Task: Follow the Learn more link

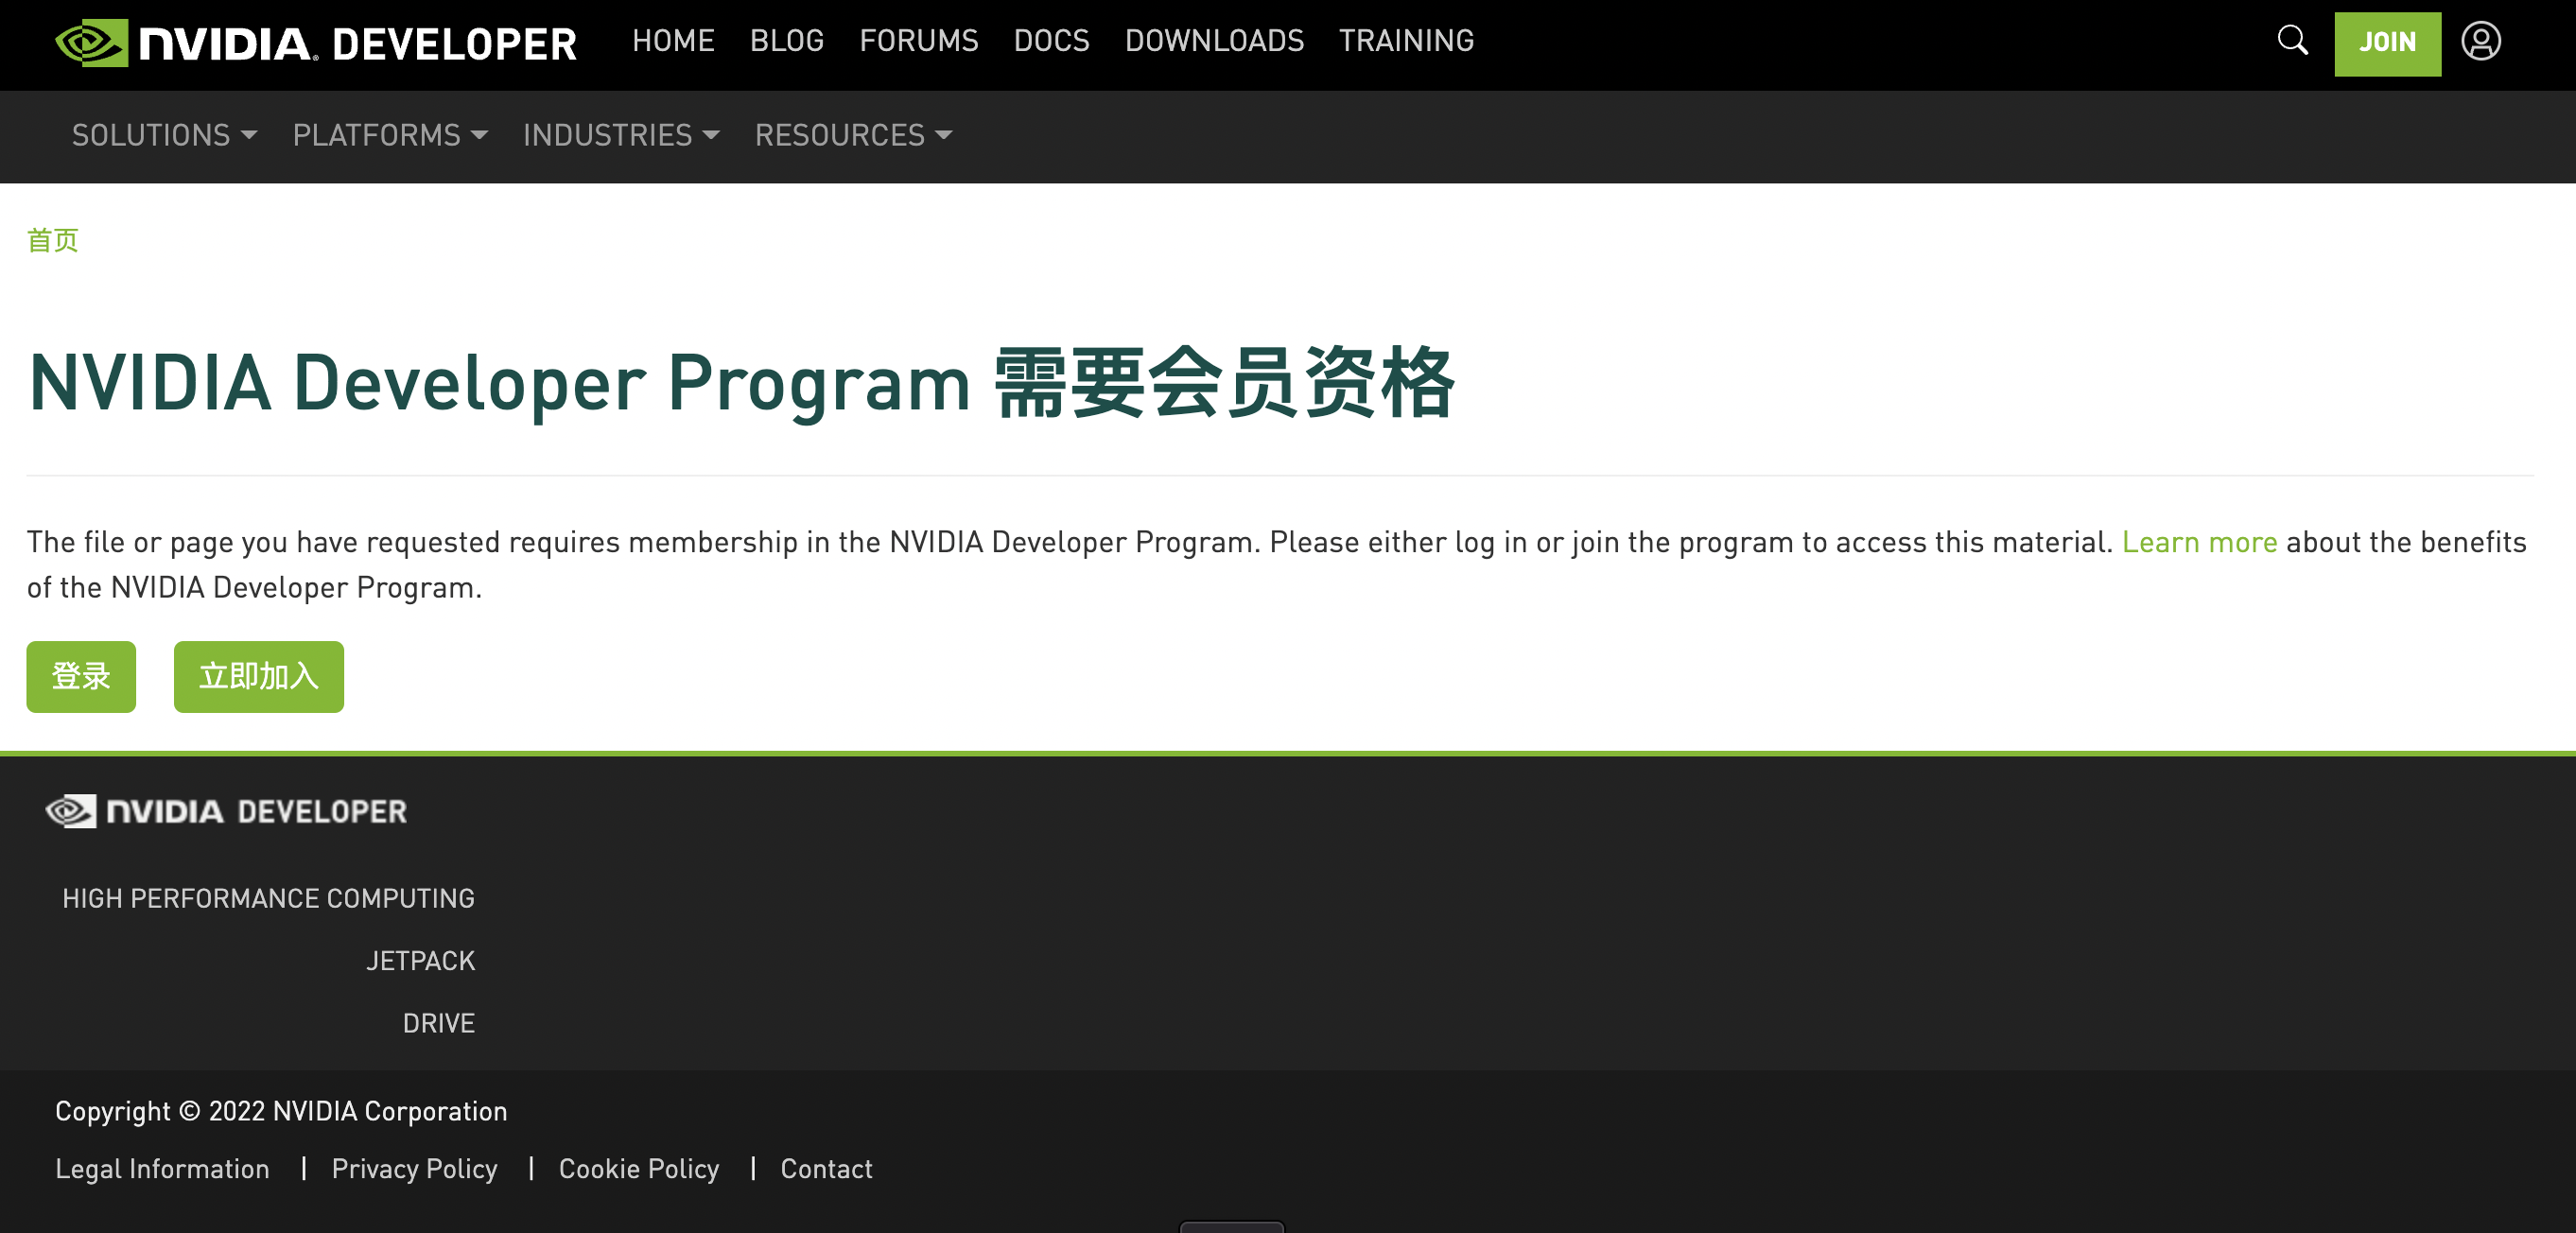Action: (2199, 542)
